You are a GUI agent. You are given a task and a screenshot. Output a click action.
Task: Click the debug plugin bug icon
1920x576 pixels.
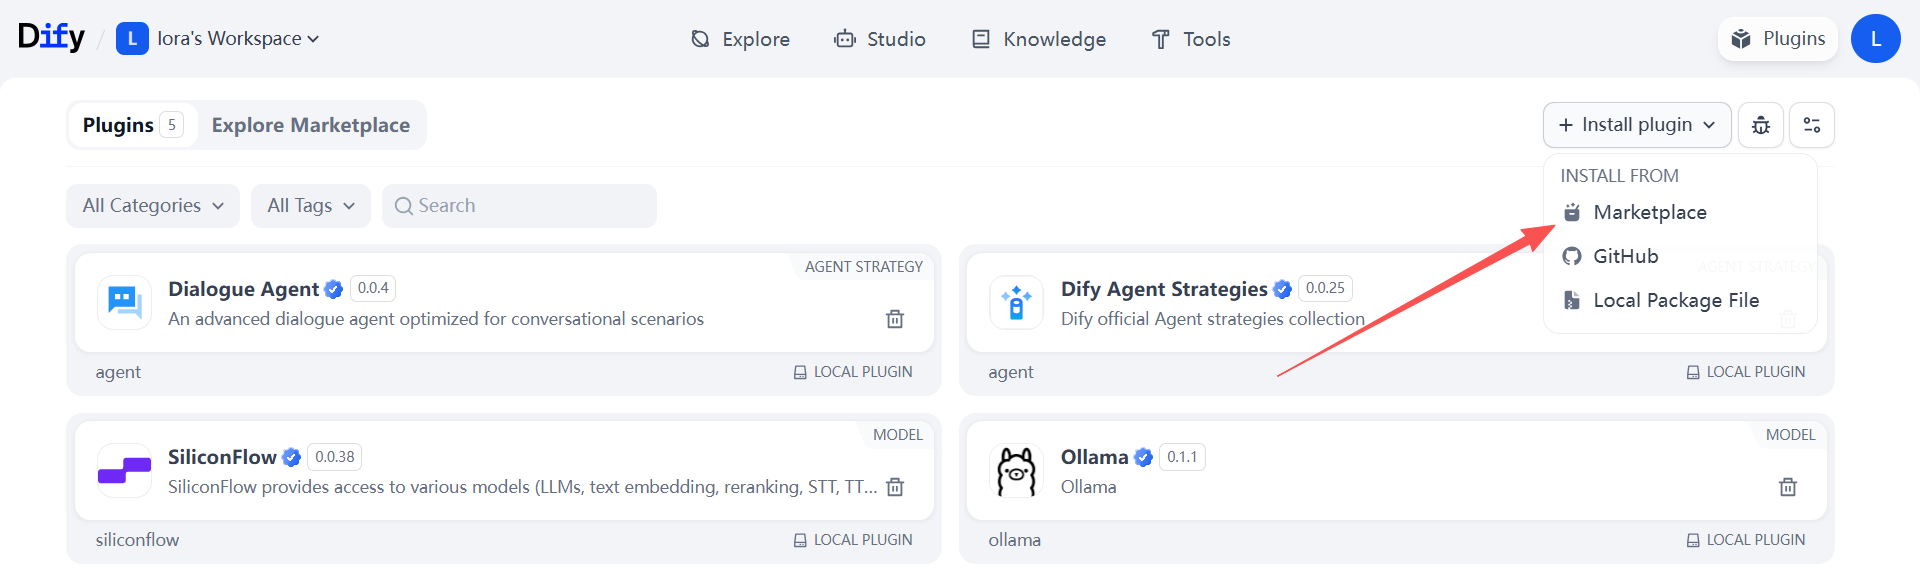click(1761, 125)
